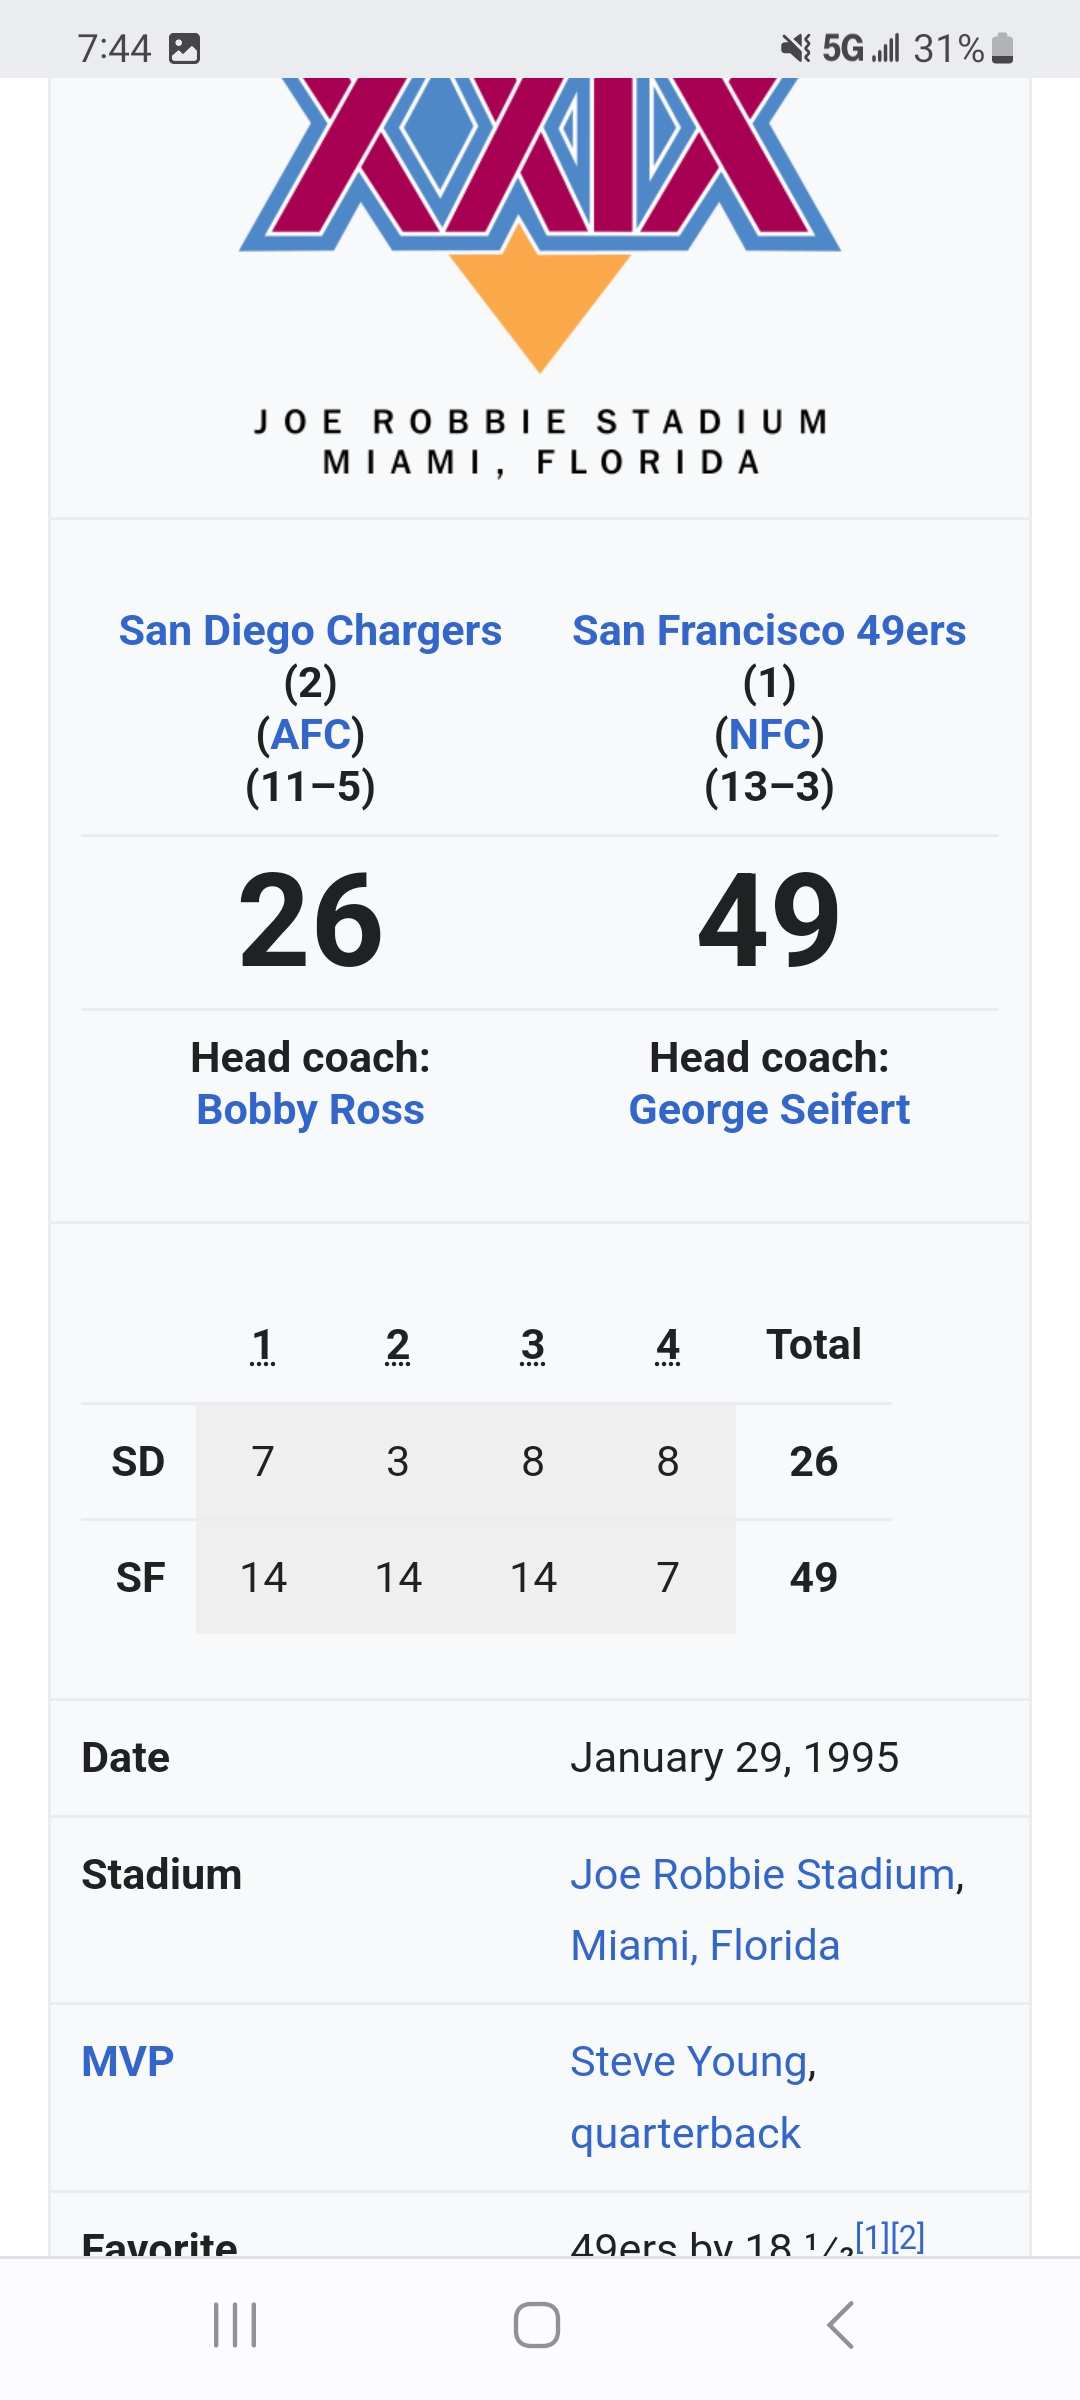Tap the quarter 3 column header
The width and height of the screenshot is (1080, 2400).
(533, 1346)
